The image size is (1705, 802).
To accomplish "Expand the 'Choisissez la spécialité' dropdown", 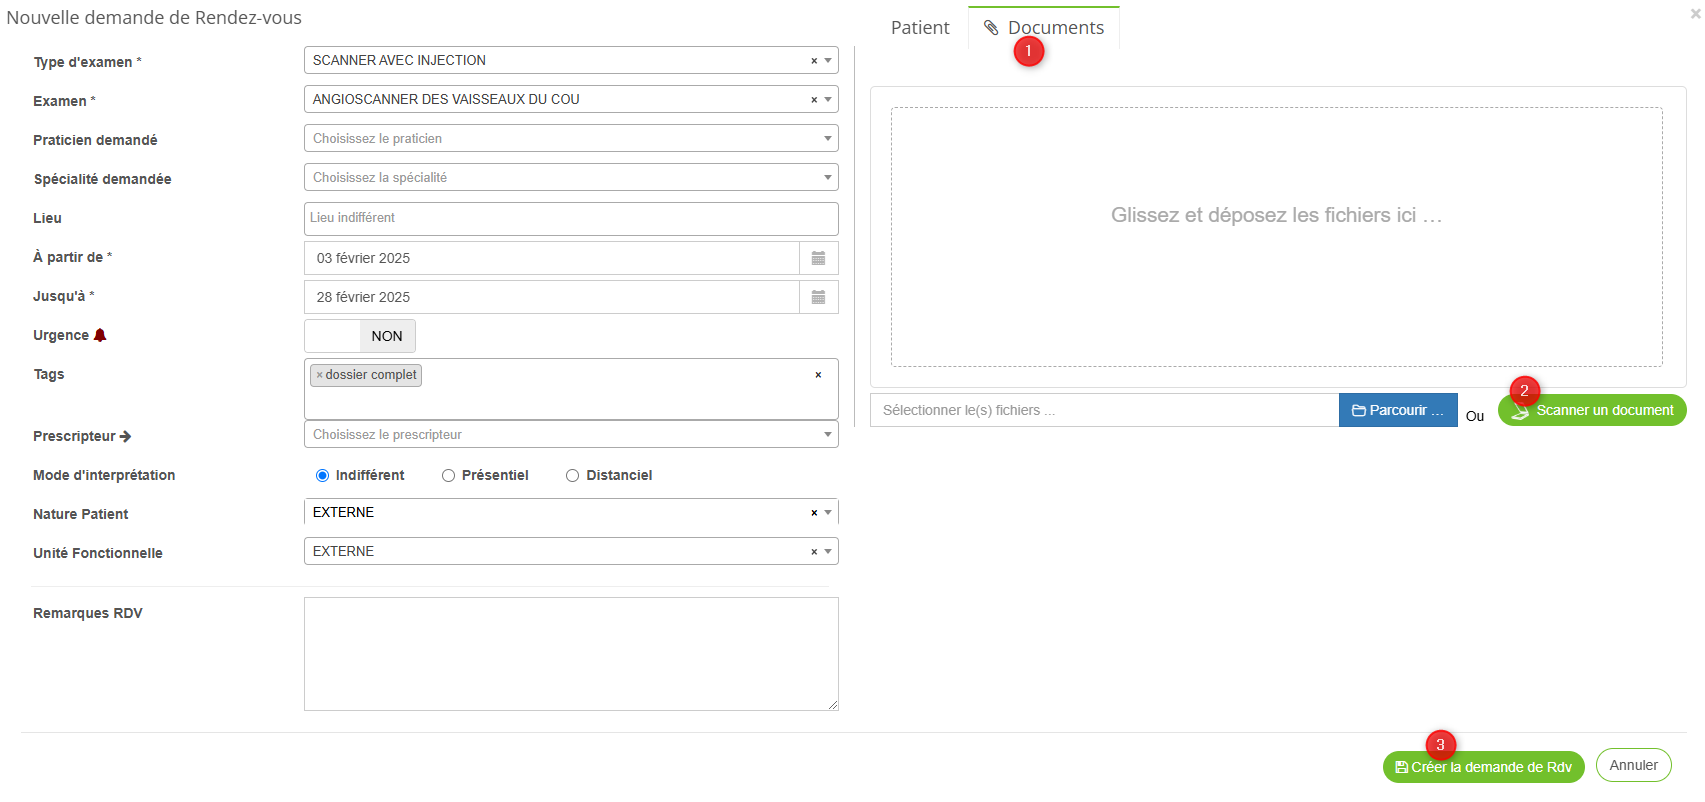I will (570, 178).
